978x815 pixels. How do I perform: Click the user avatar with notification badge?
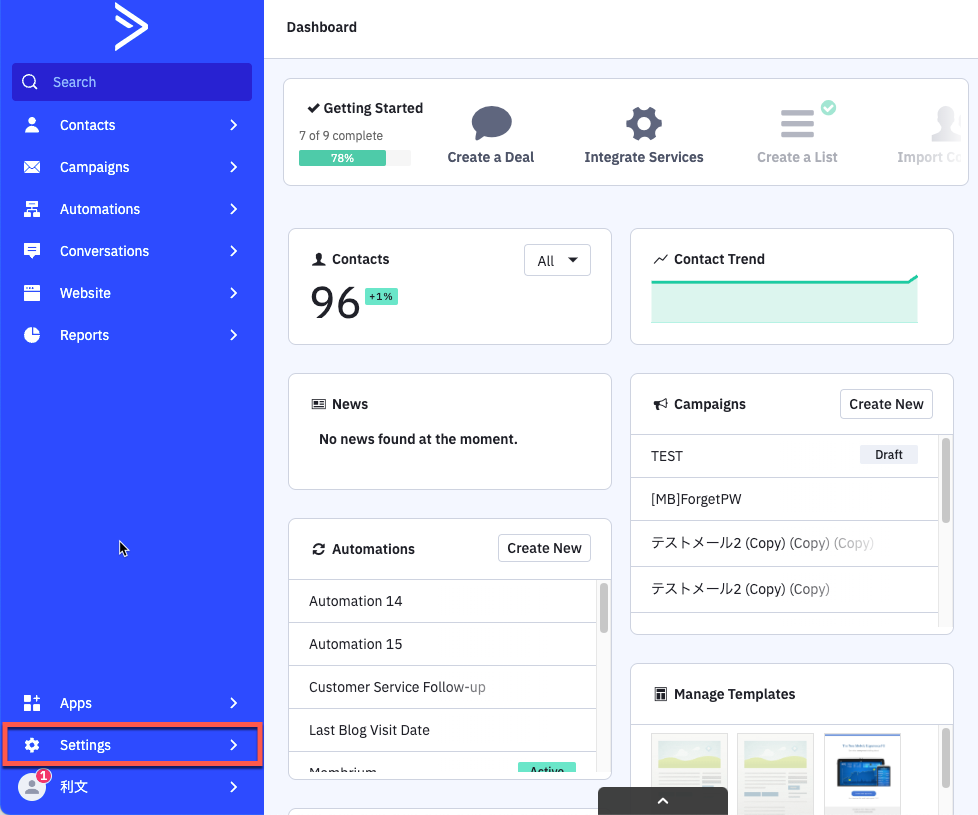coord(32,787)
